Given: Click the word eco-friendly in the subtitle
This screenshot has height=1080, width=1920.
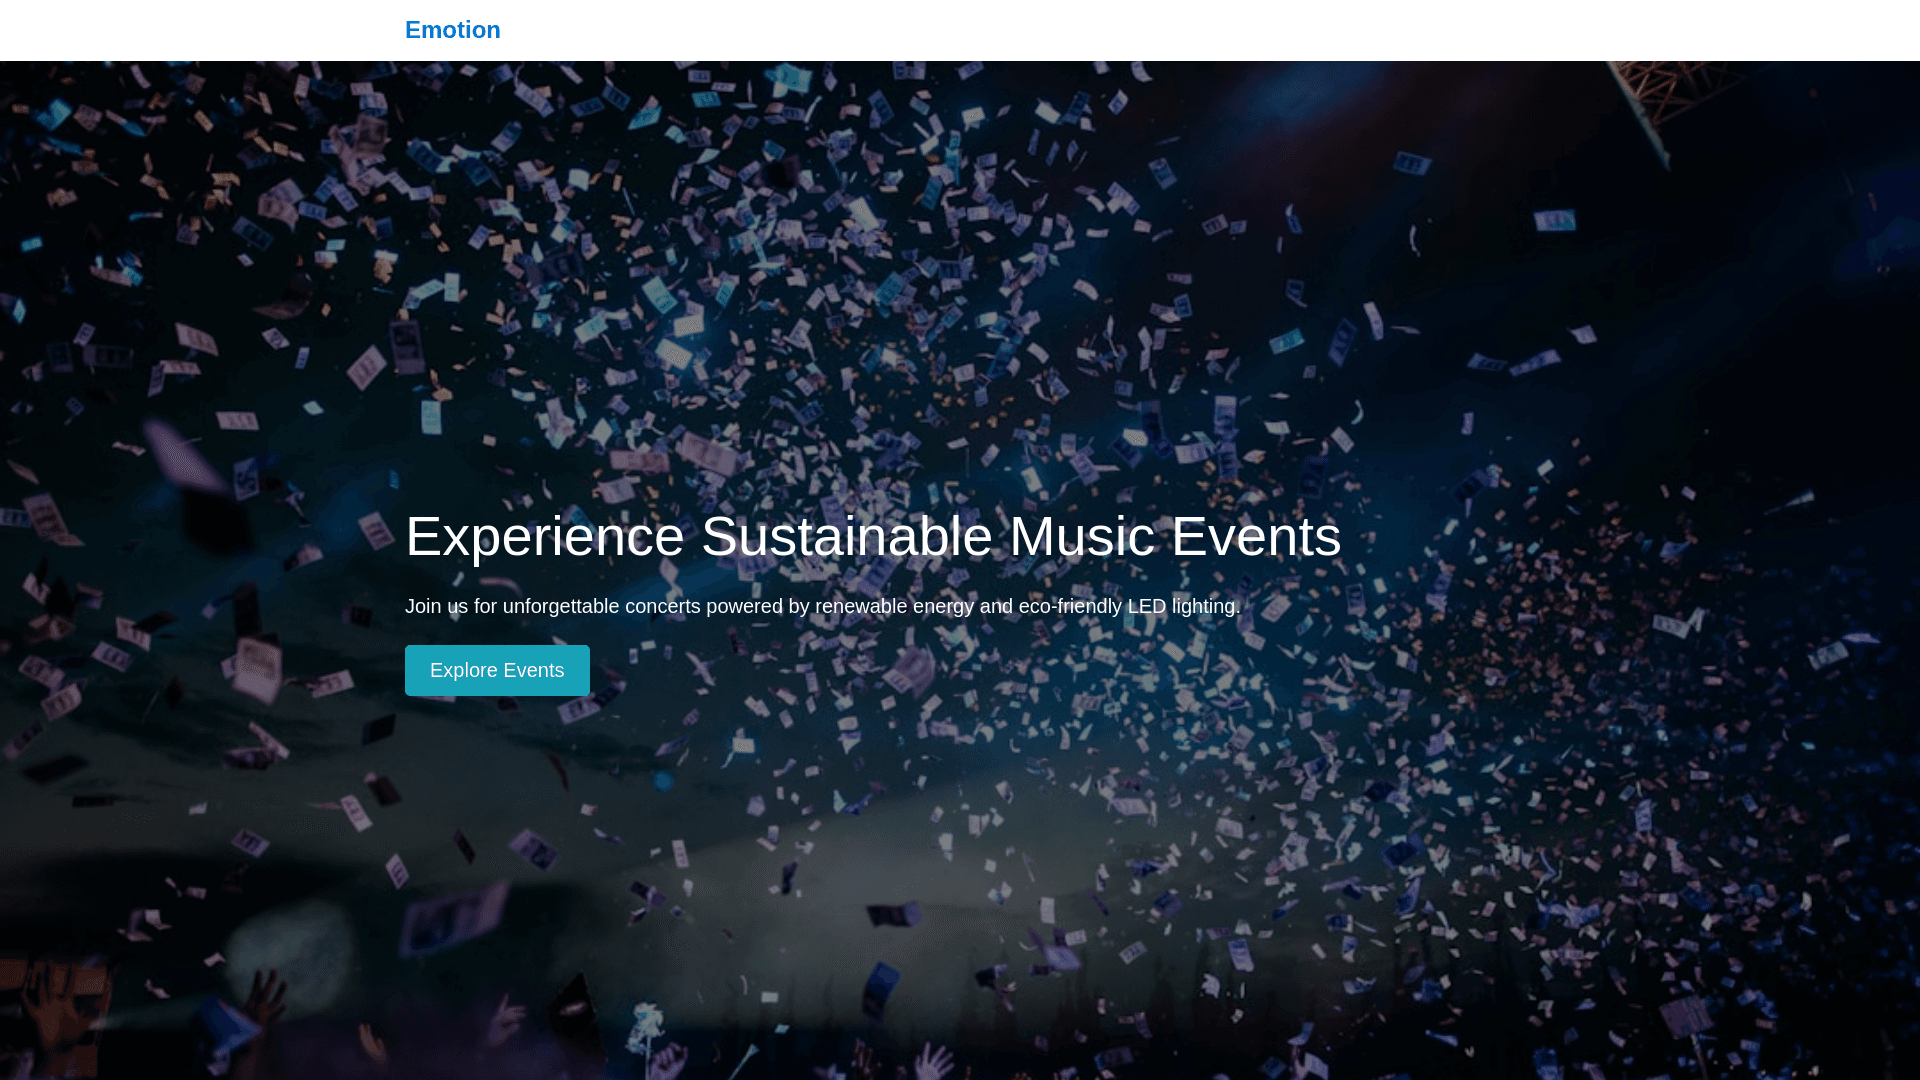Looking at the screenshot, I should tap(1069, 606).
